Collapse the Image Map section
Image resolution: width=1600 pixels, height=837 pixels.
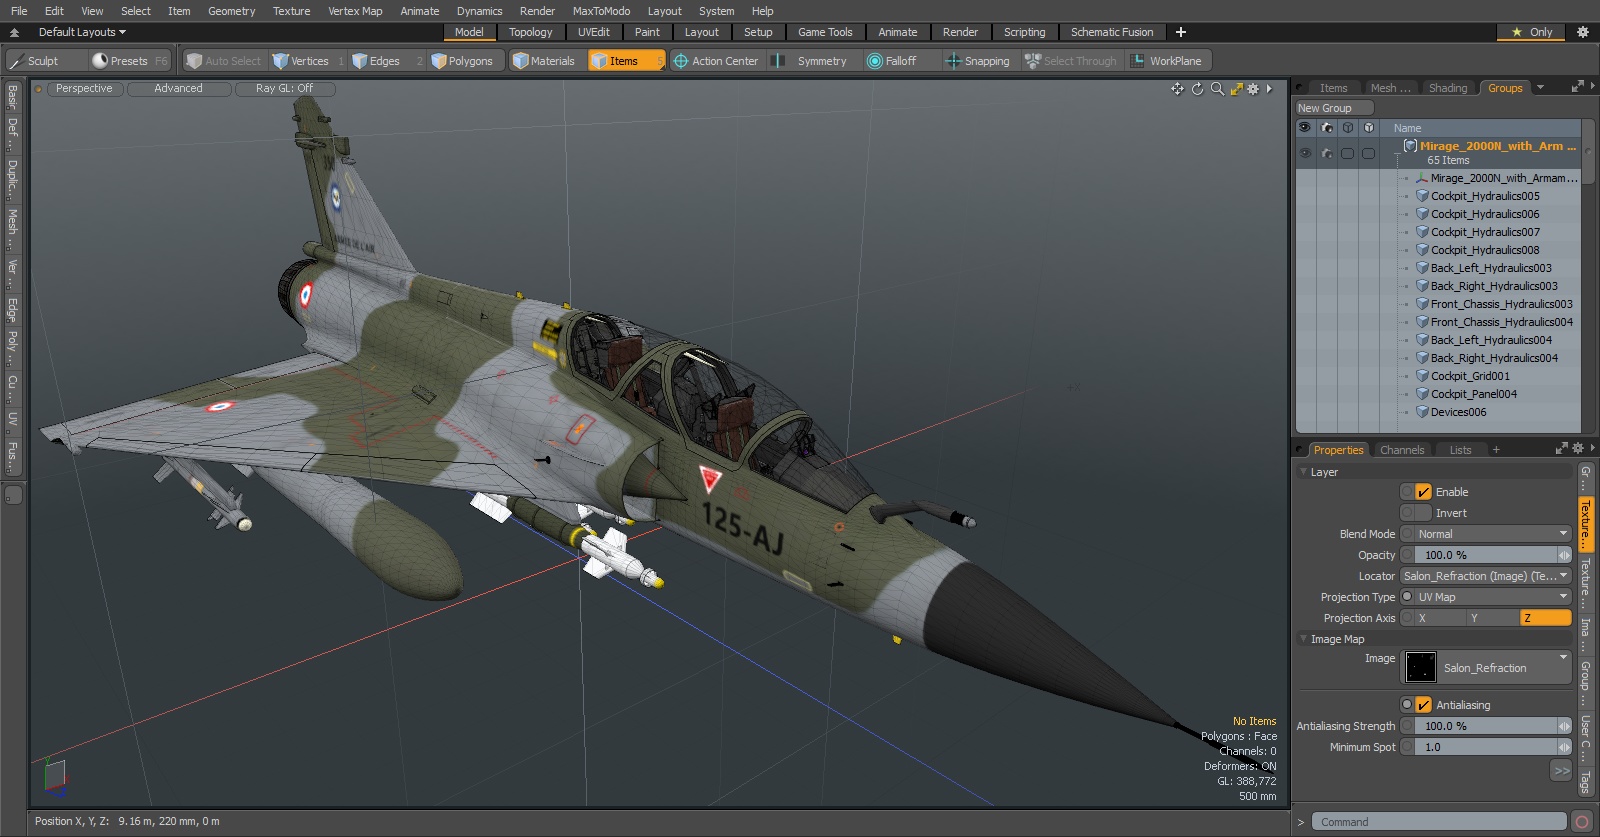tap(1303, 639)
